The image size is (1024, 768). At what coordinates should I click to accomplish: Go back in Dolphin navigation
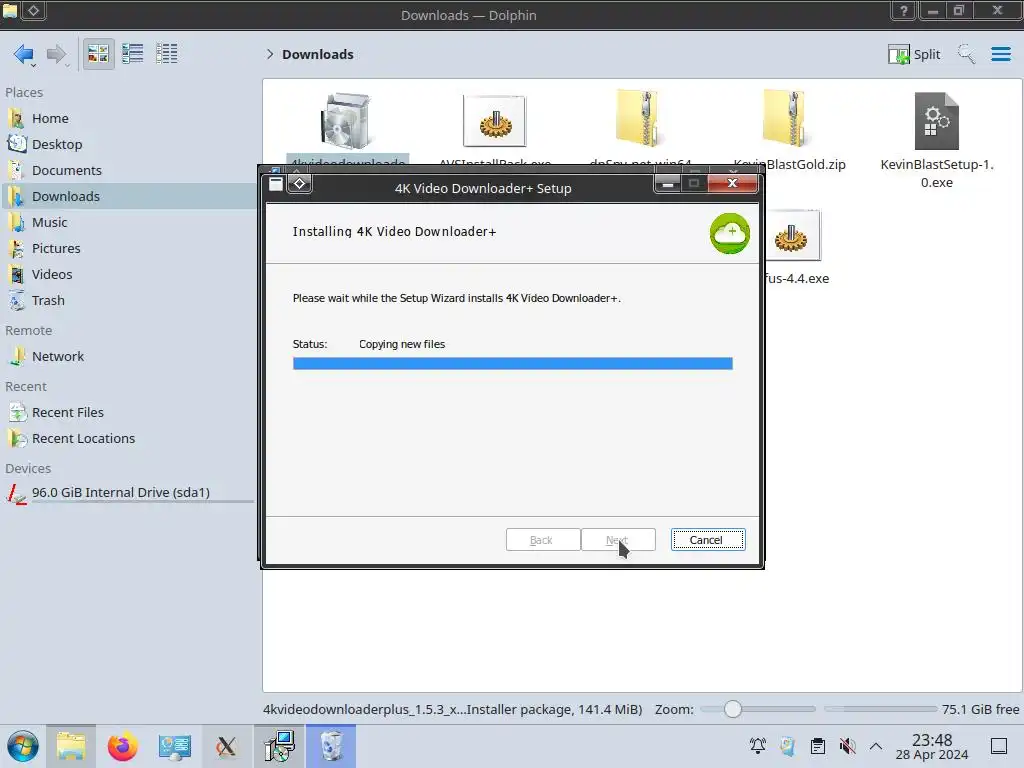[24, 54]
